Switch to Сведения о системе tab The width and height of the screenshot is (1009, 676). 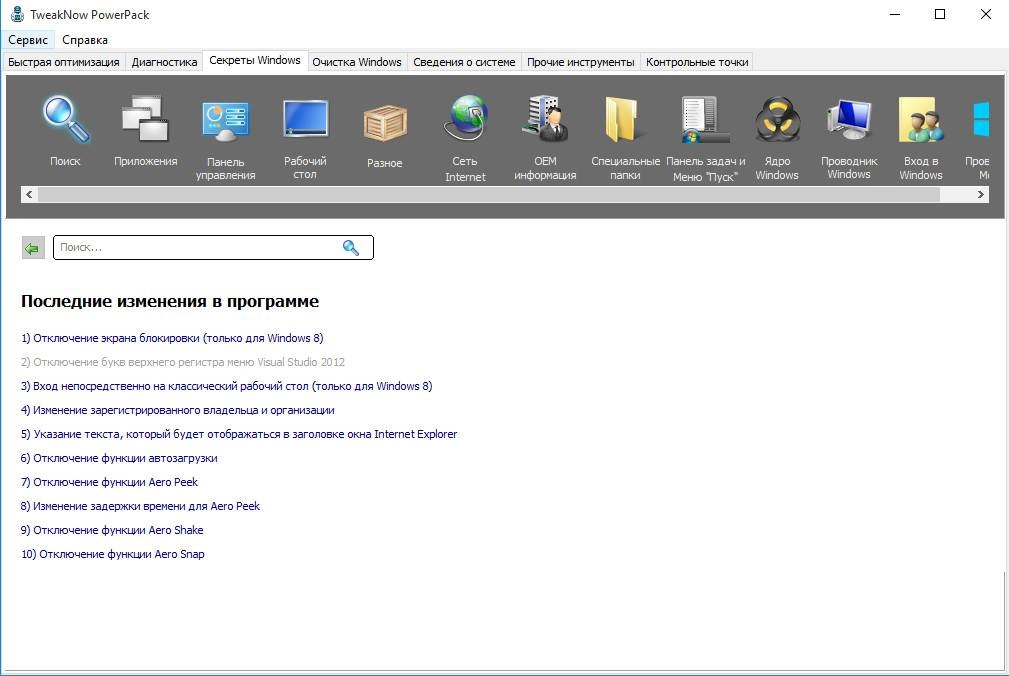pyautogui.click(x=464, y=62)
